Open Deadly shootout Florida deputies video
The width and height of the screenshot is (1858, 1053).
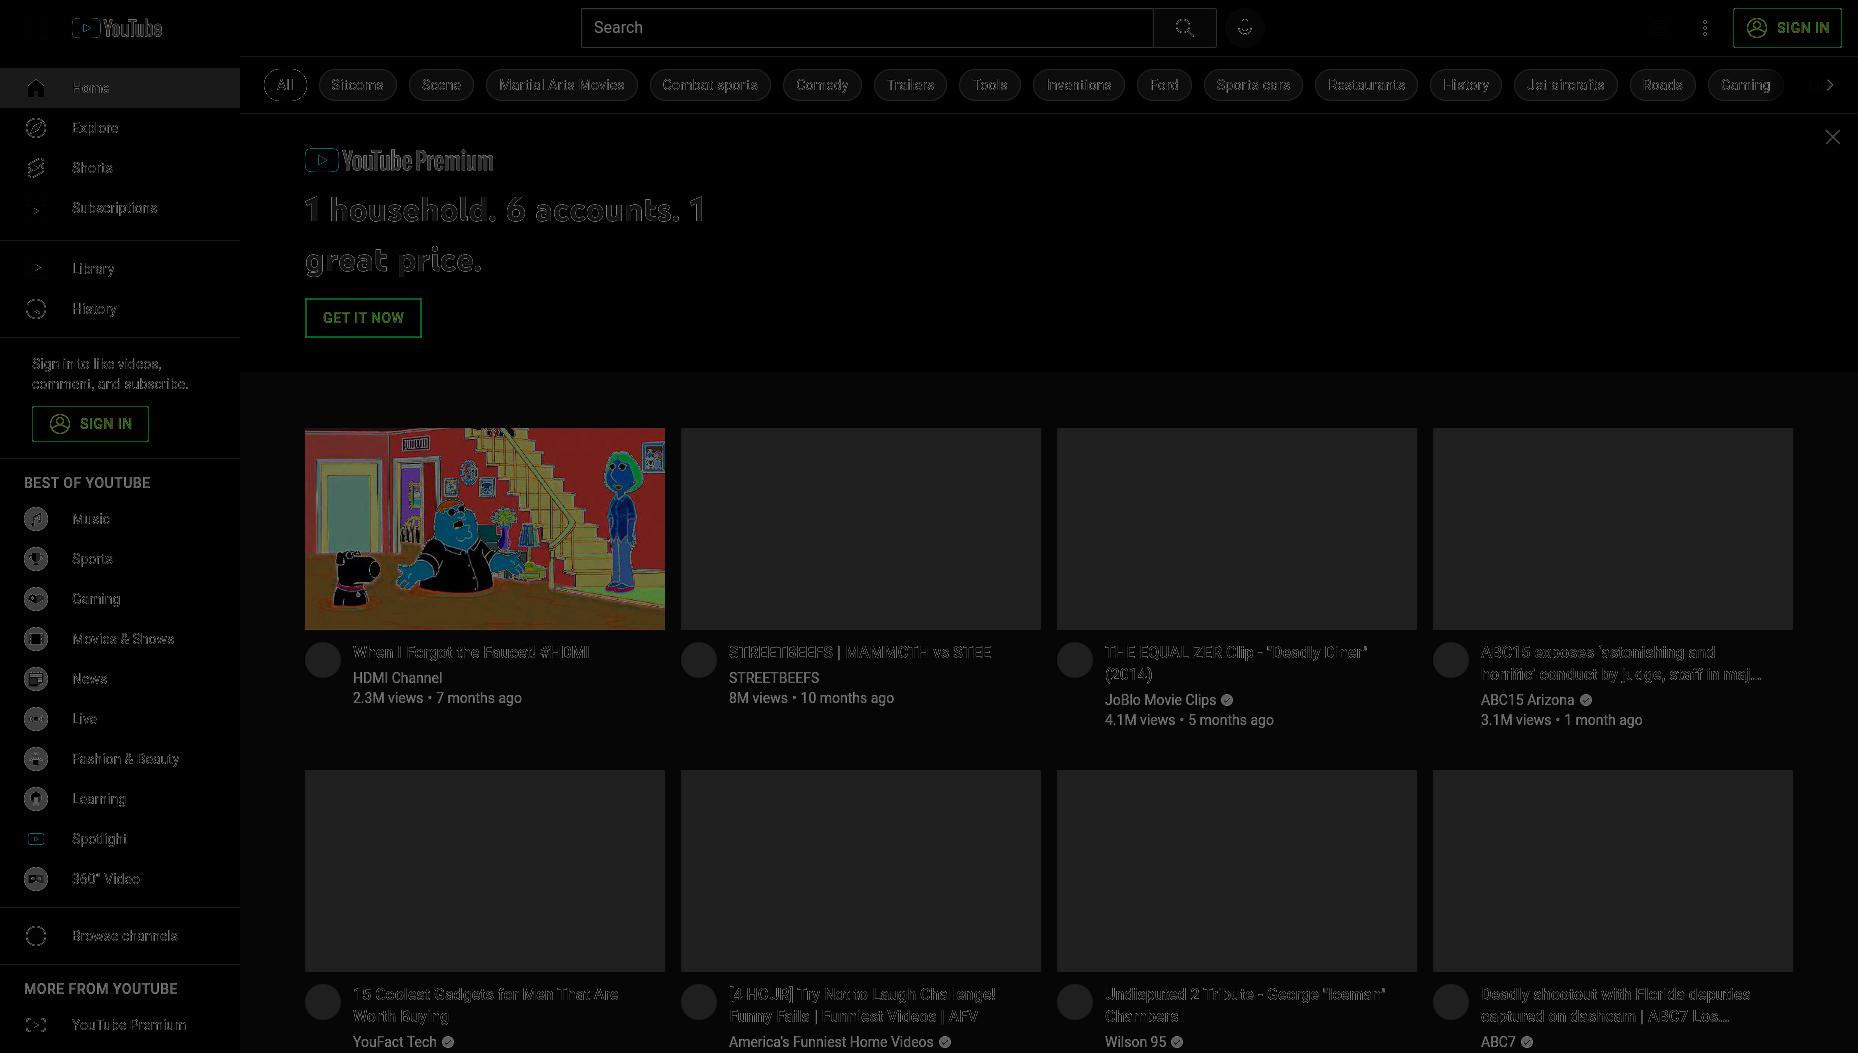click(1615, 1005)
